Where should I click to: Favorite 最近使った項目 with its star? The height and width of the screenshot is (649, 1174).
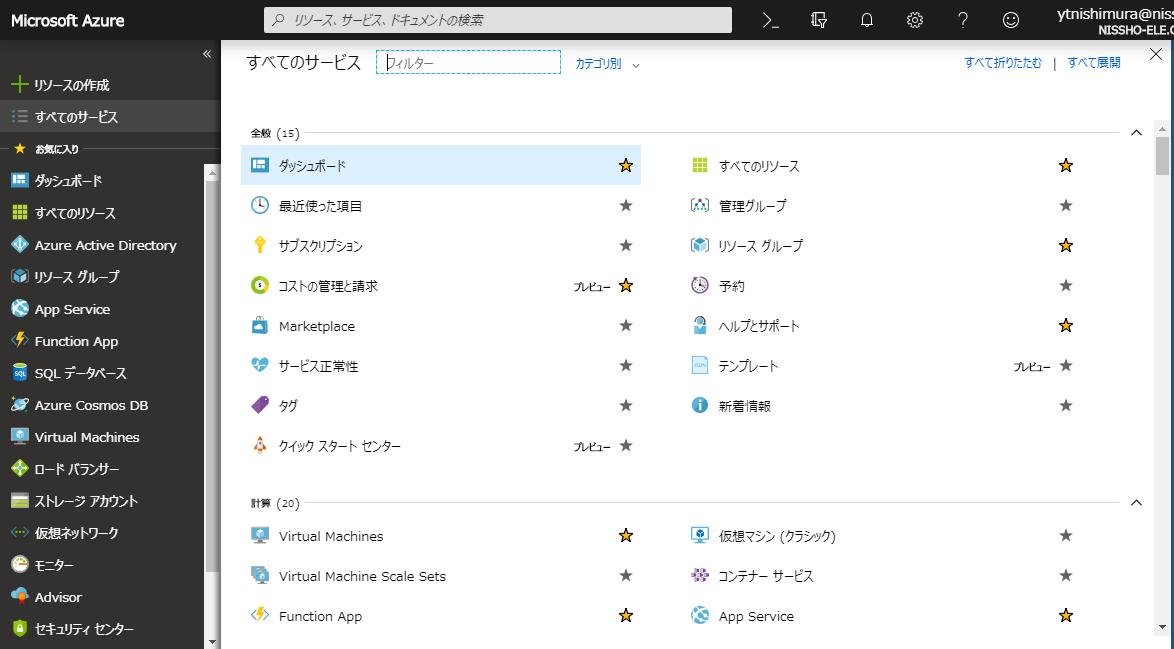click(626, 206)
